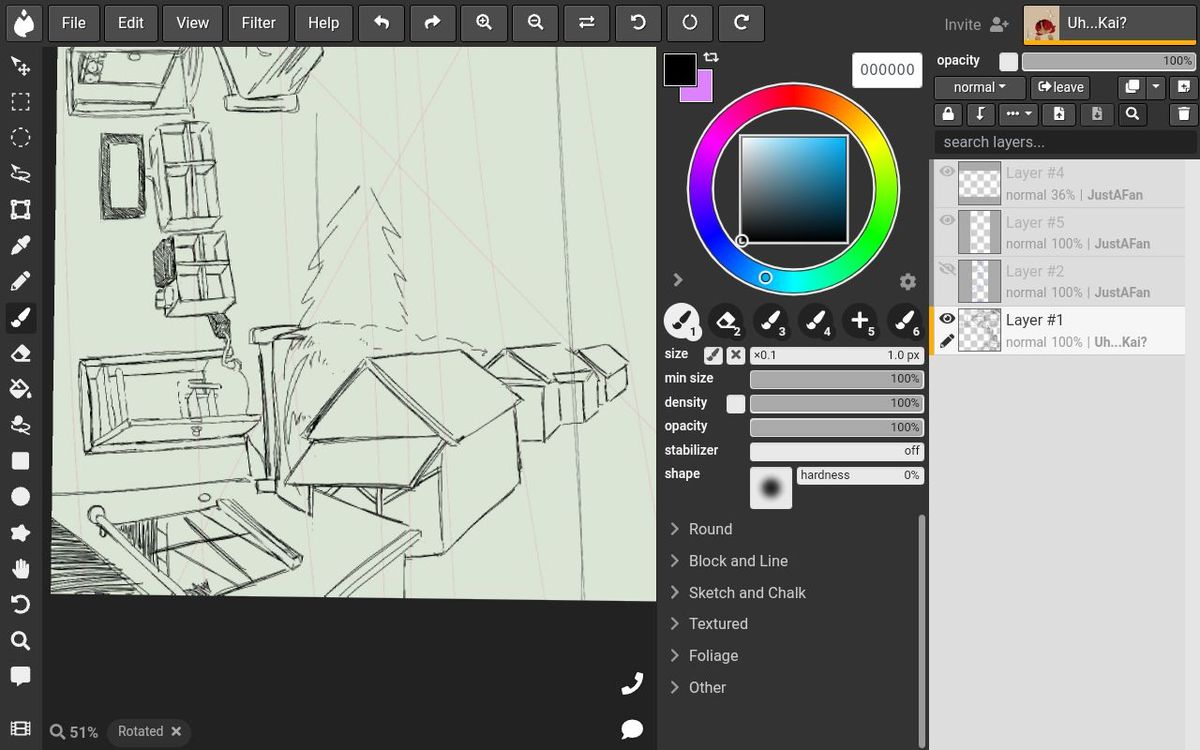Select the Move tool in left toolbar
This screenshot has width=1200, height=750.
pos(20,66)
